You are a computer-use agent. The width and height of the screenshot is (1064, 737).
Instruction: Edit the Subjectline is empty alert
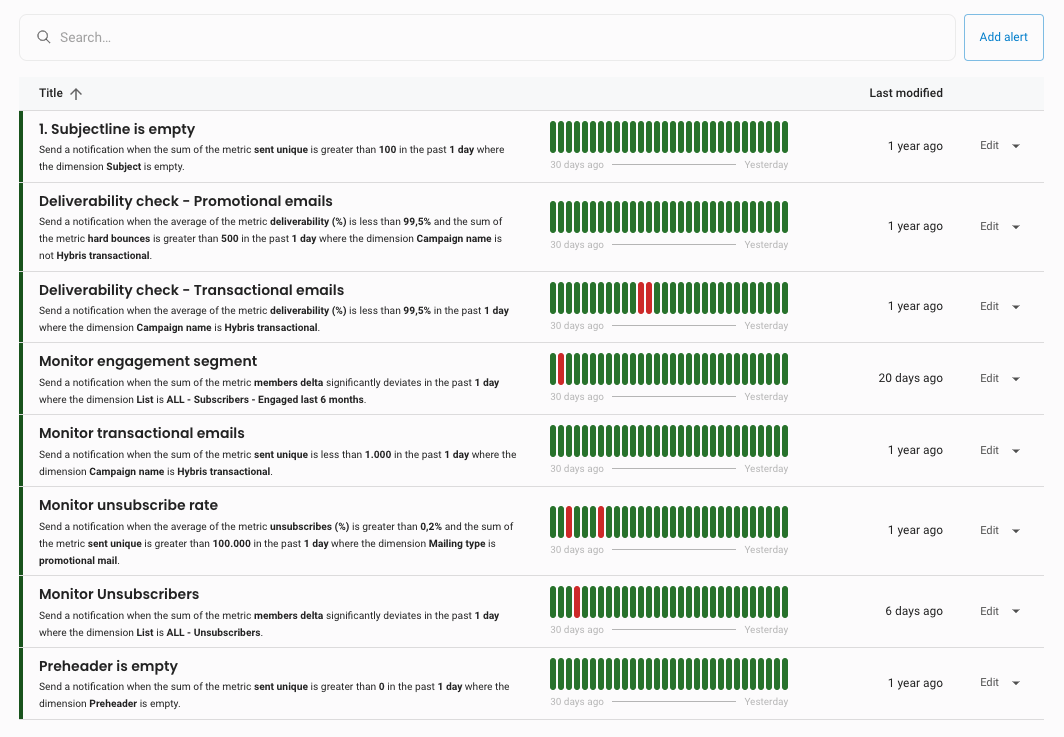pyautogui.click(x=989, y=146)
